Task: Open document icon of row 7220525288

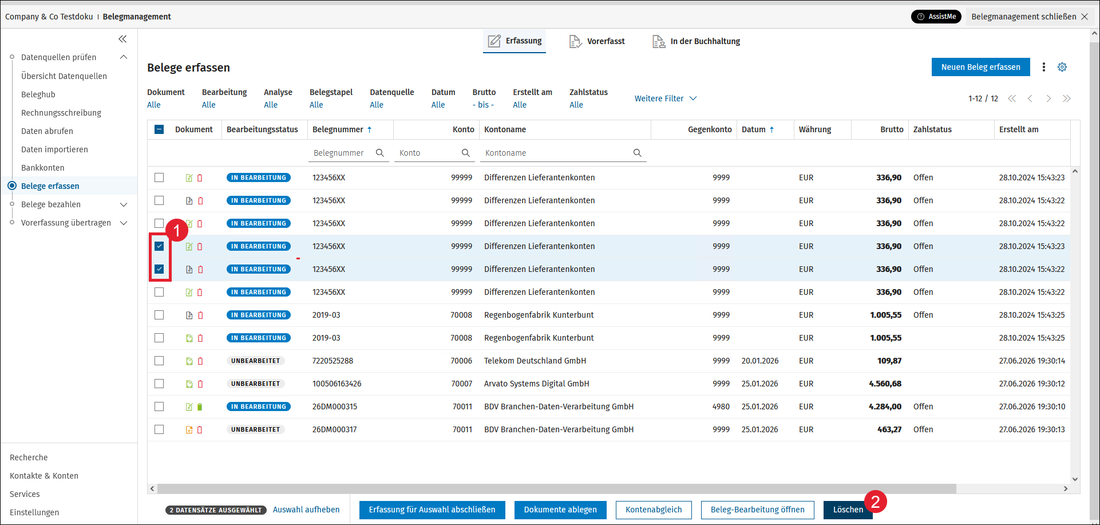Action: pyautogui.click(x=189, y=361)
